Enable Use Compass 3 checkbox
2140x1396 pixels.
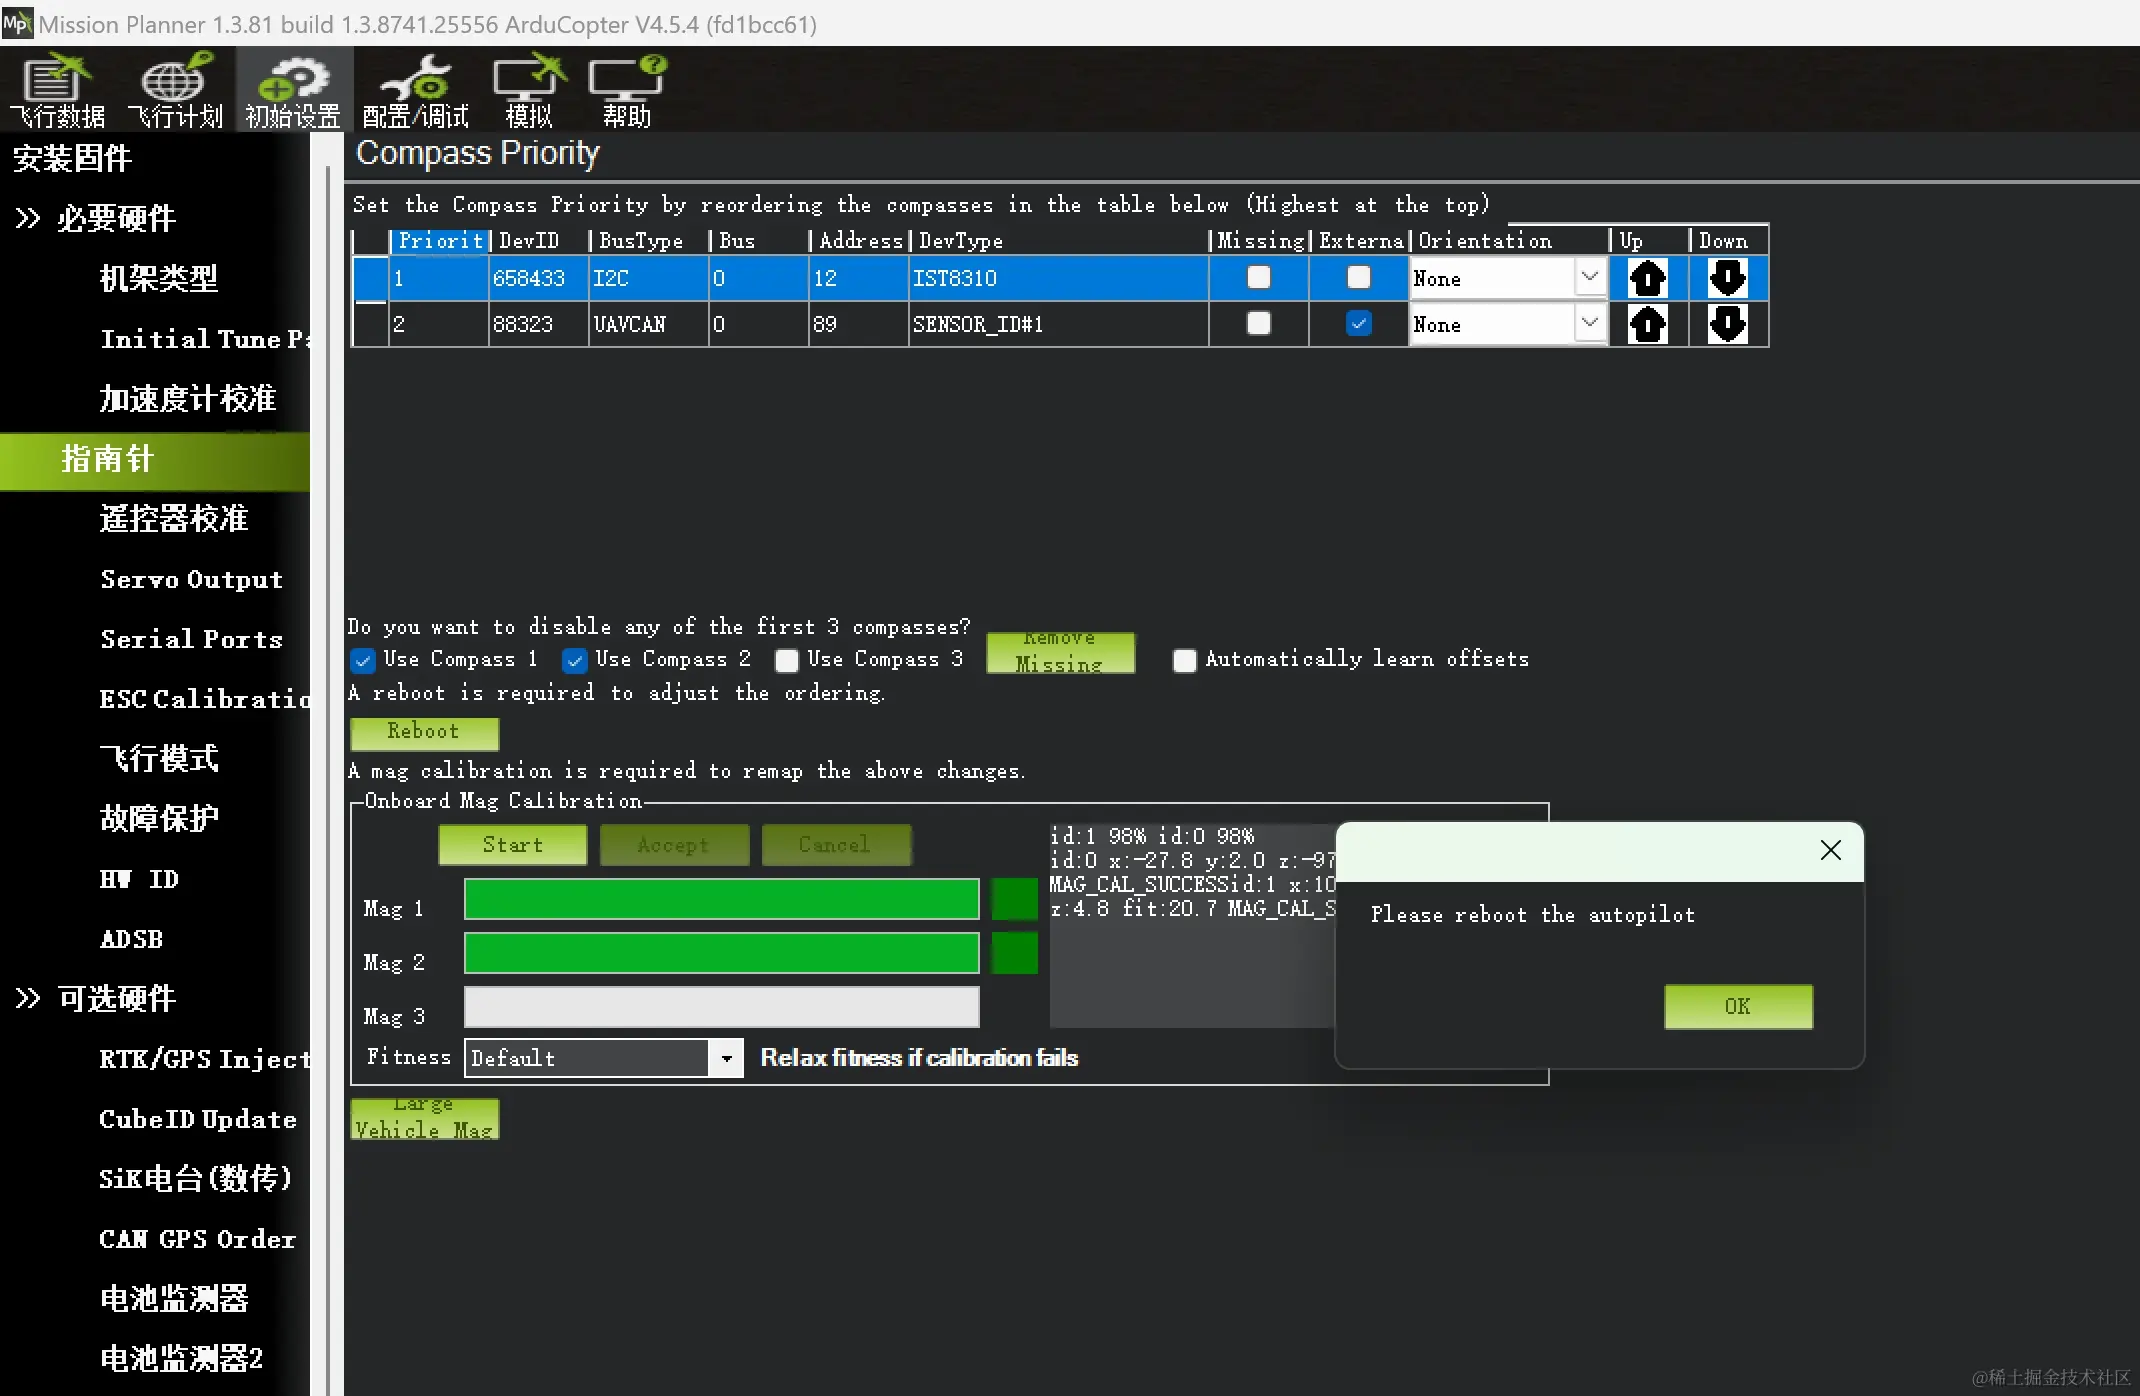click(787, 660)
